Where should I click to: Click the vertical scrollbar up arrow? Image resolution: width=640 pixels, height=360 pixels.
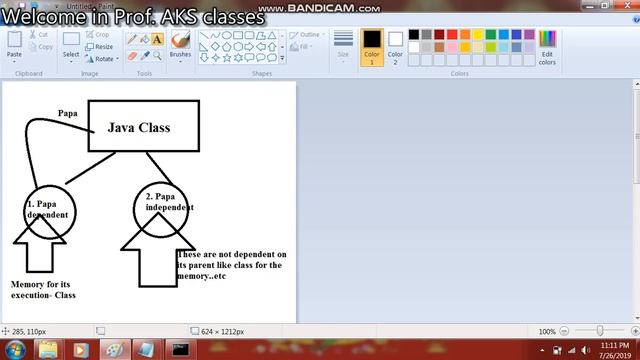click(x=636, y=84)
